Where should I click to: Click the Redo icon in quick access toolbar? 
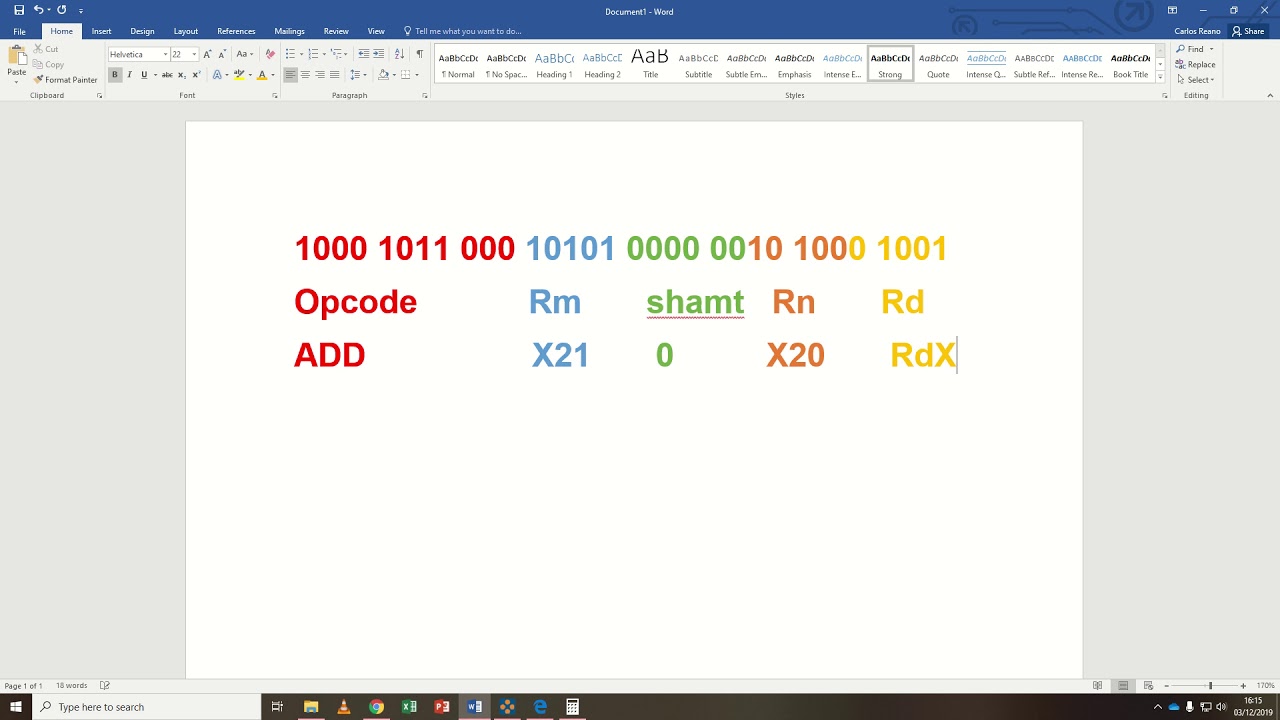click(62, 10)
